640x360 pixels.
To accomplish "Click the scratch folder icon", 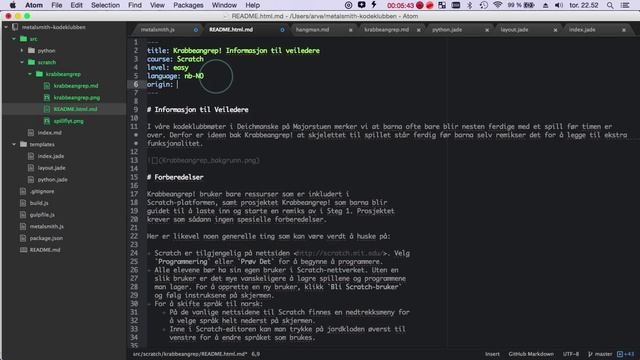I will point(31,62).
